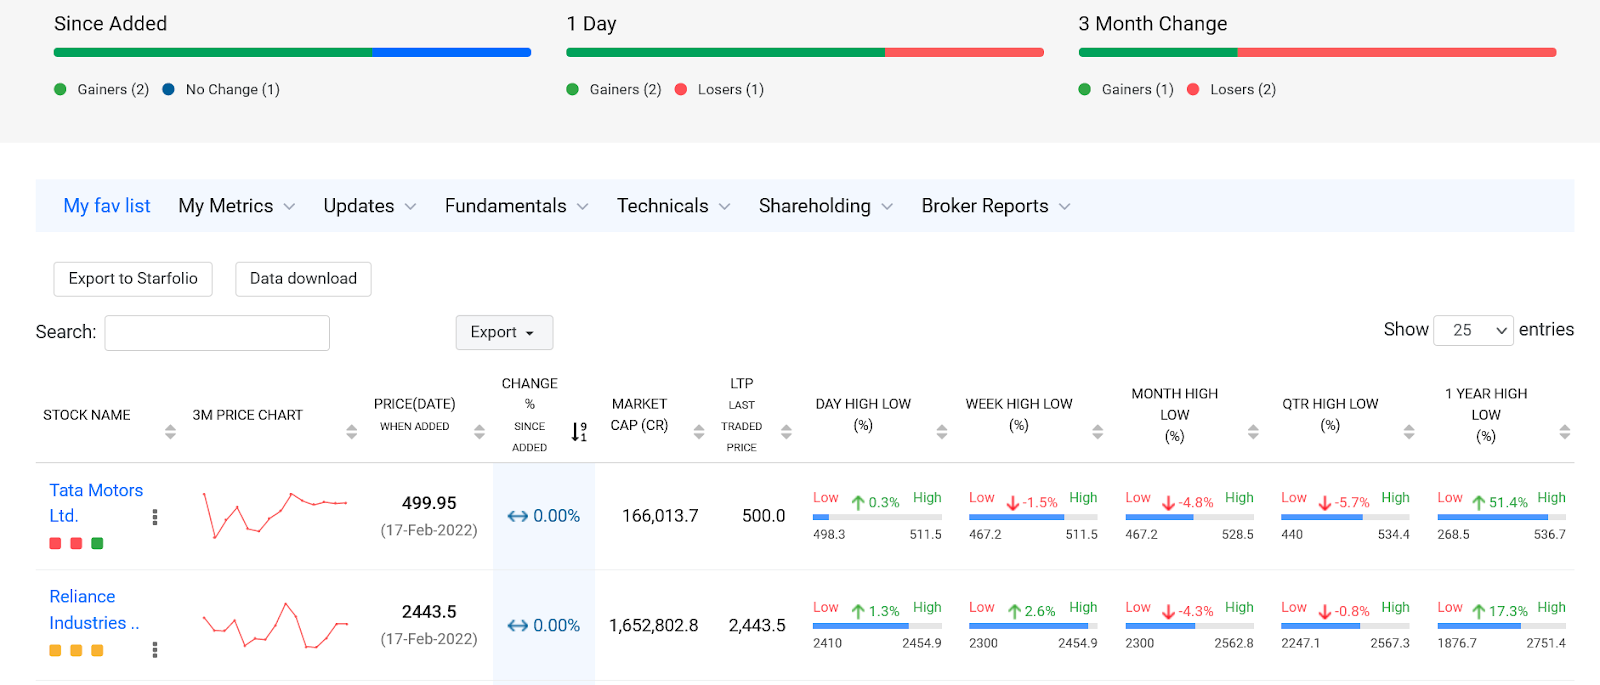The height and width of the screenshot is (685, 1600).
Task: Click Reliance added price 2443.5
Action: 429,612
